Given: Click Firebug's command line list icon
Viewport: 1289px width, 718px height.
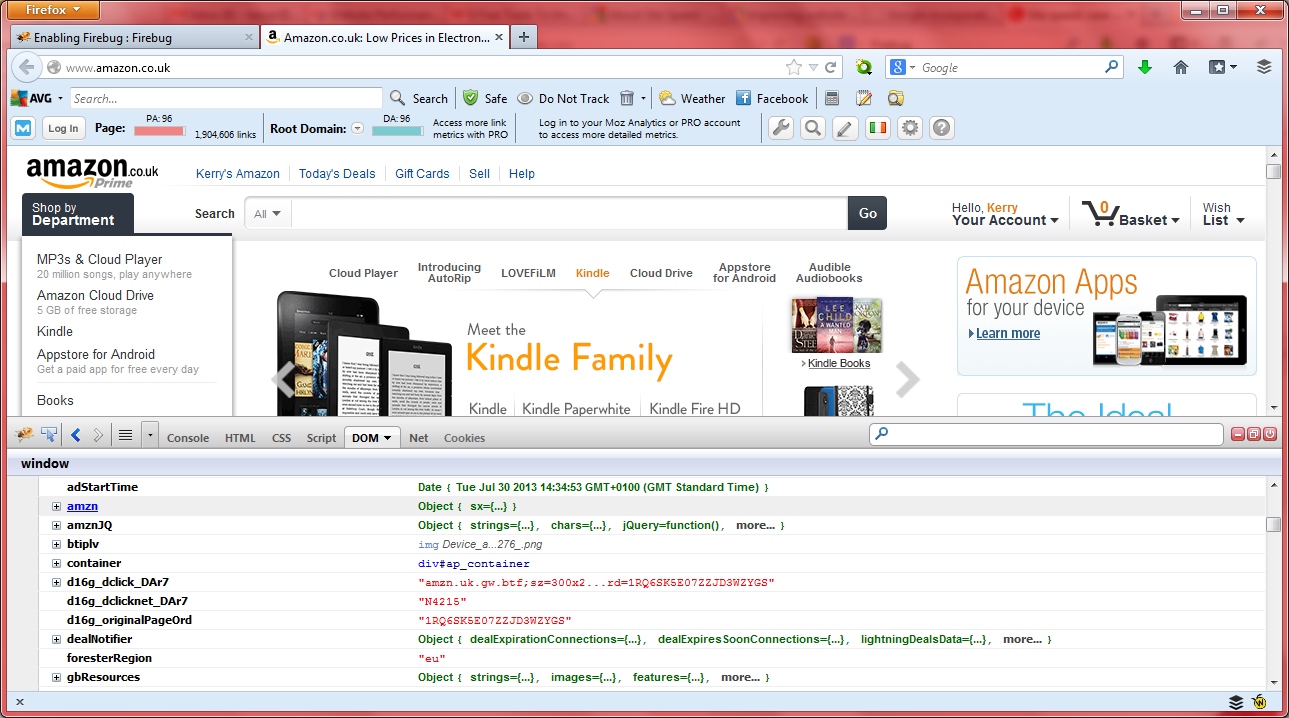Looking at the screenshot, I should click(x=125, y=435).
